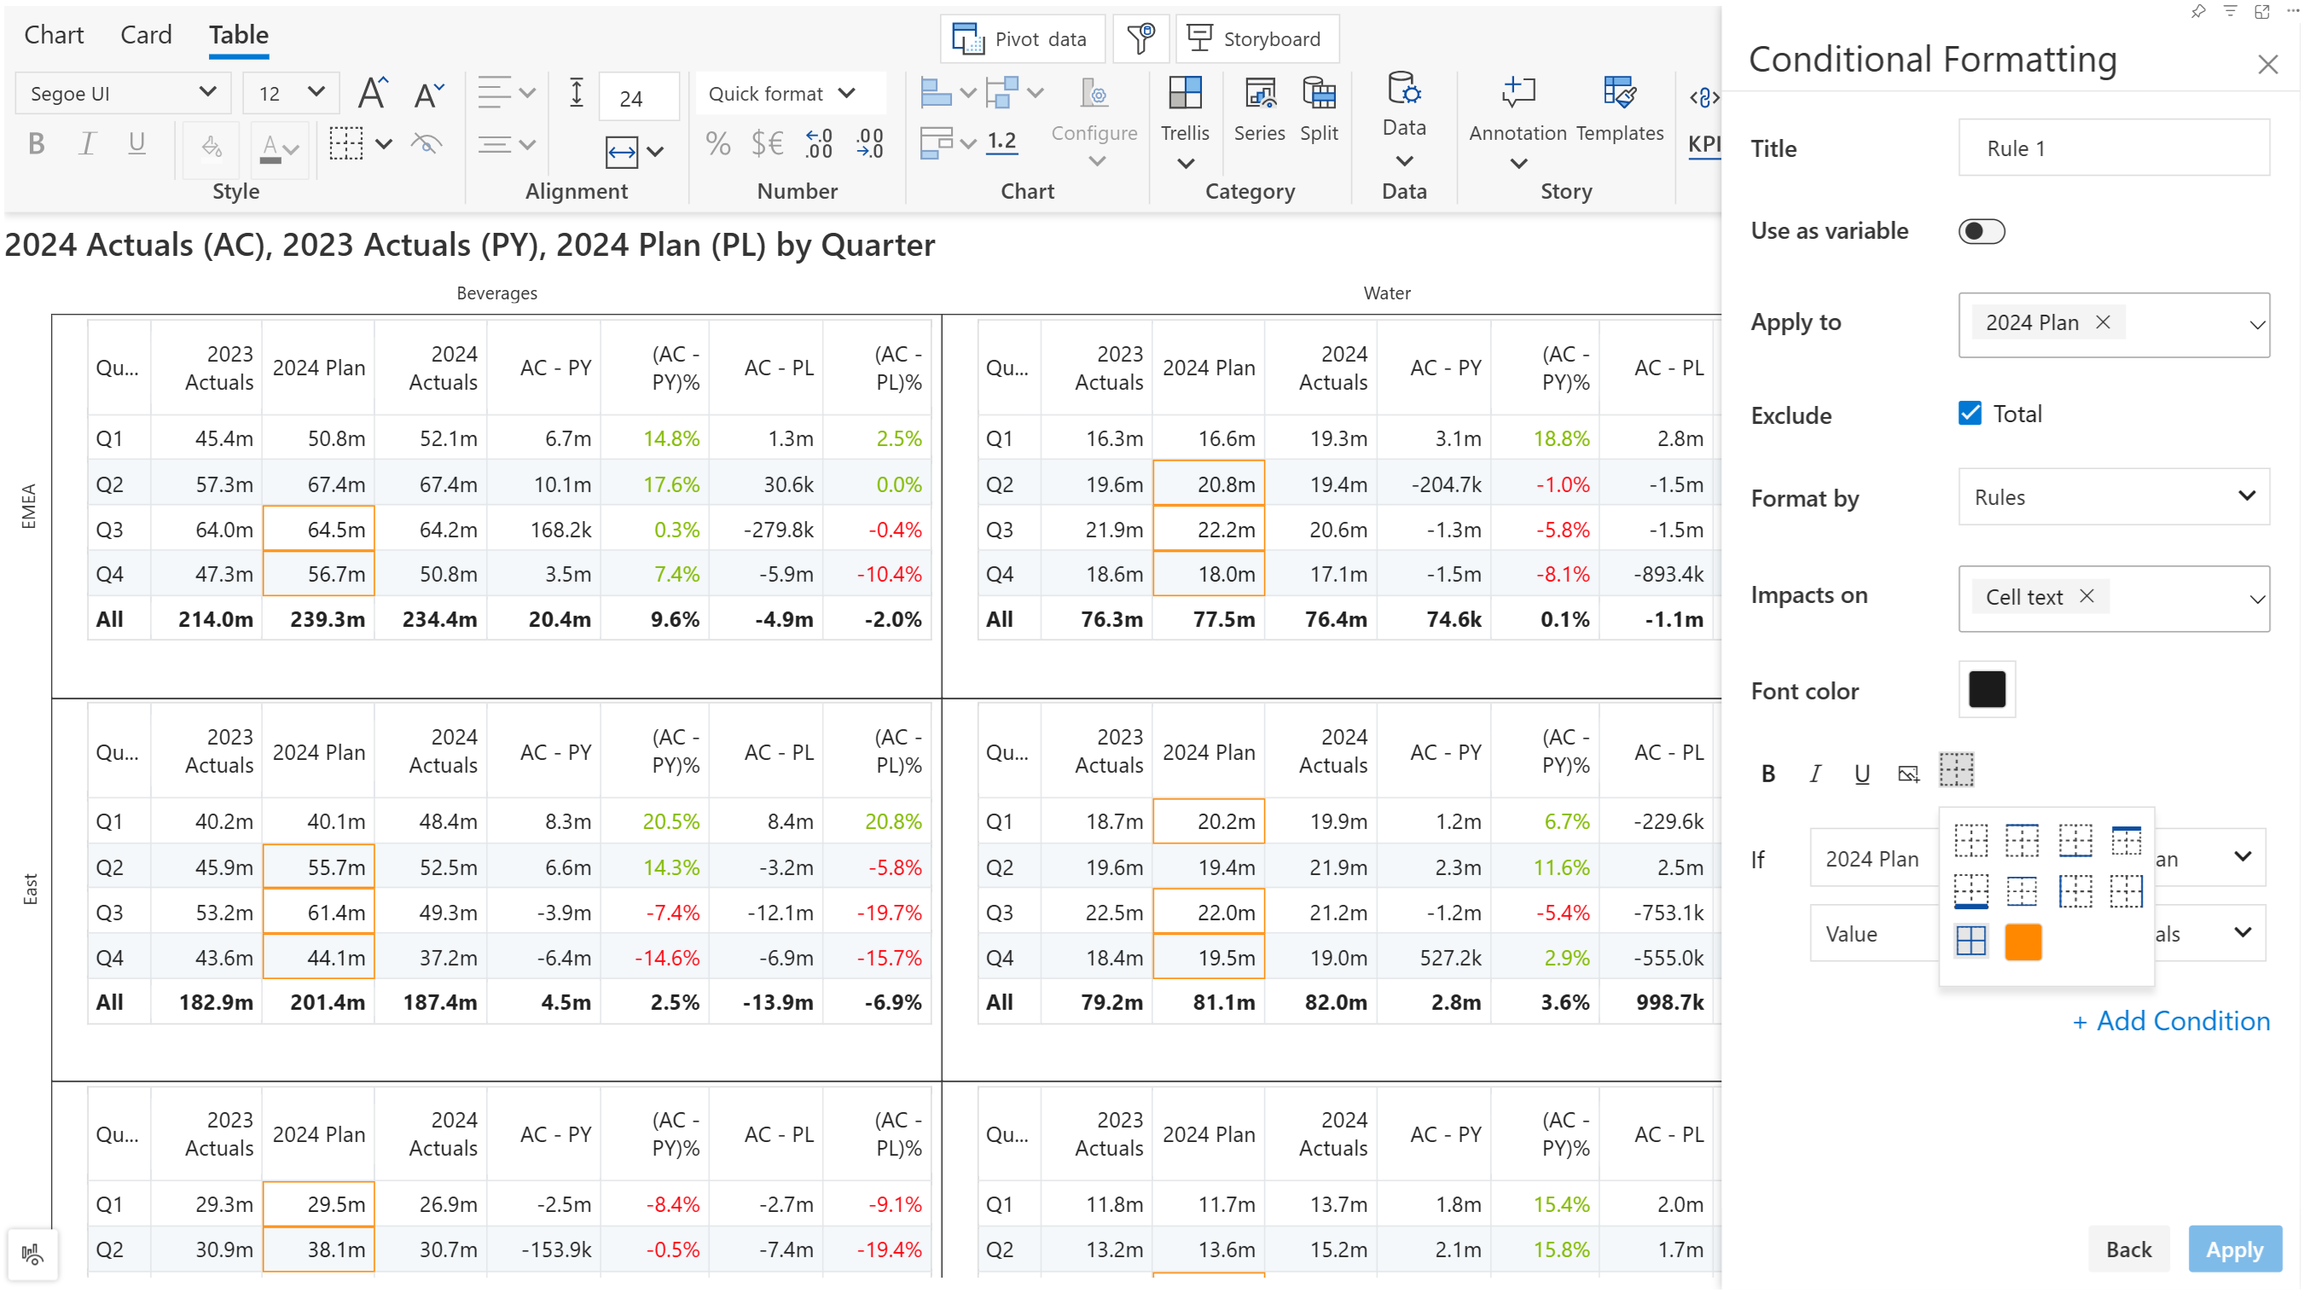Click the filter icon beside Pivot data
The height and width of the screenshot is (1293, 2304).
[x=1141, y=39]
